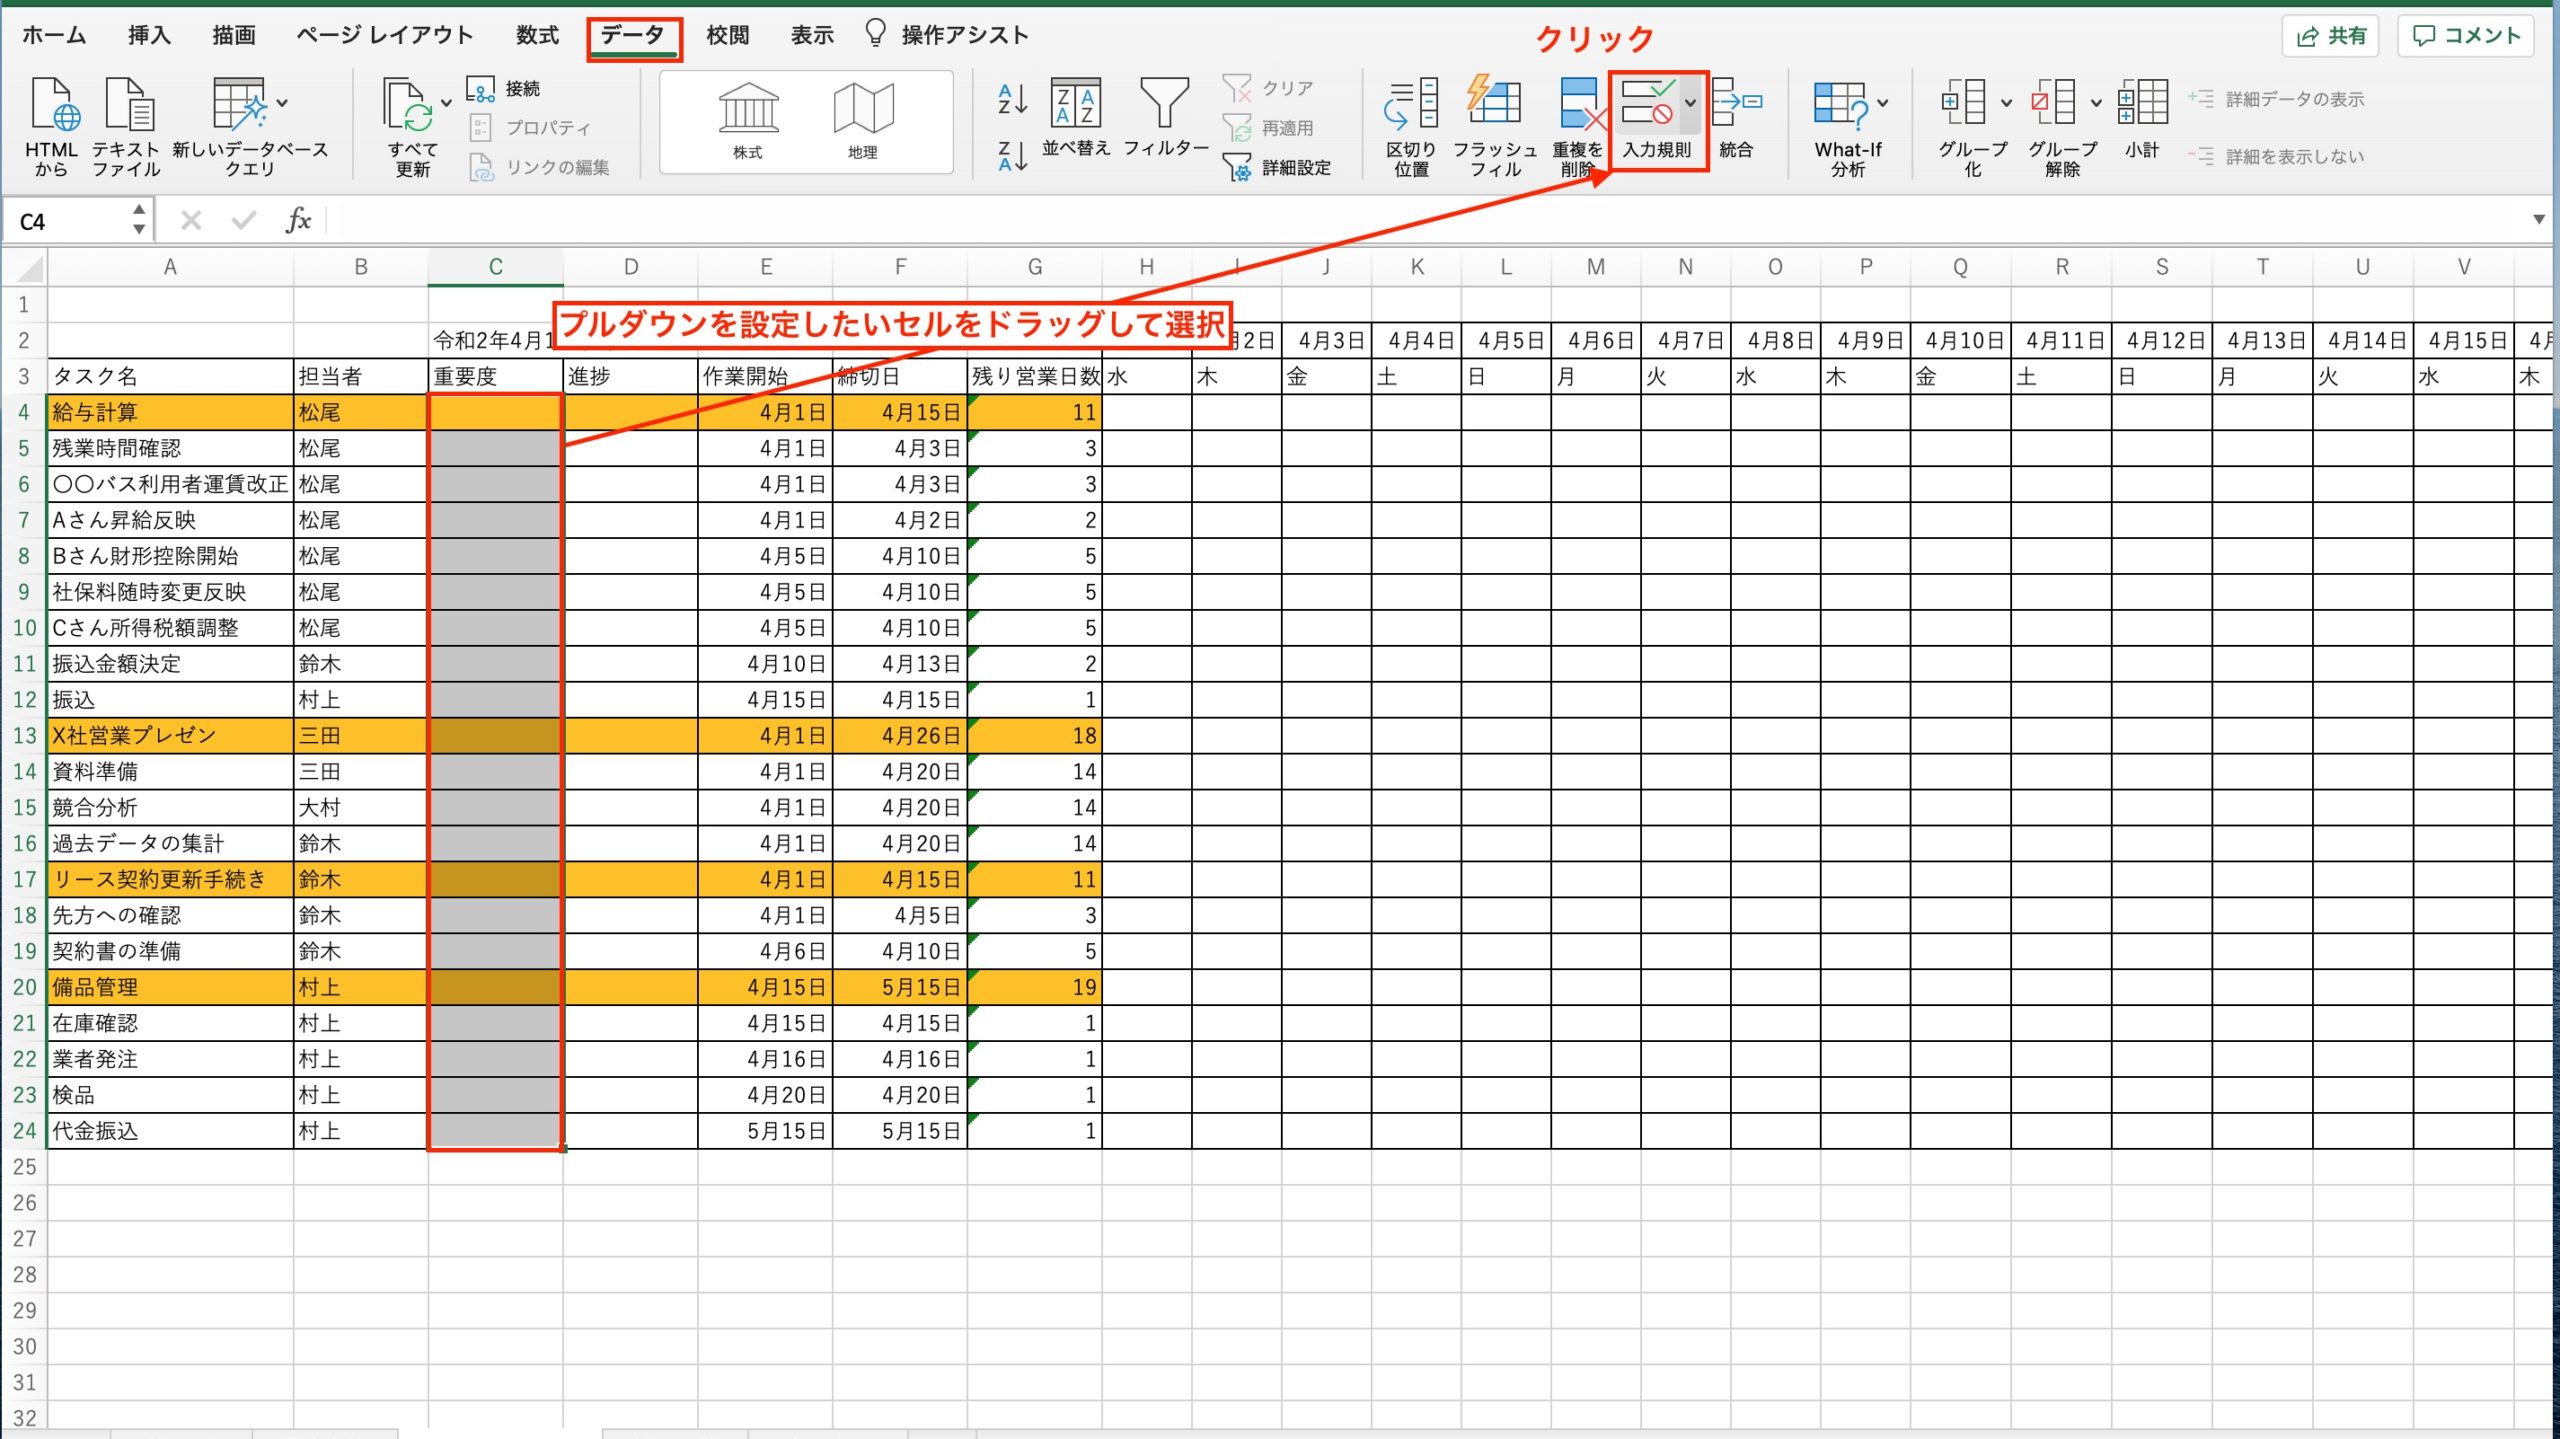Open the 入力規則 dropdown arrow

pyautogui.click(x=1690, y=103)
